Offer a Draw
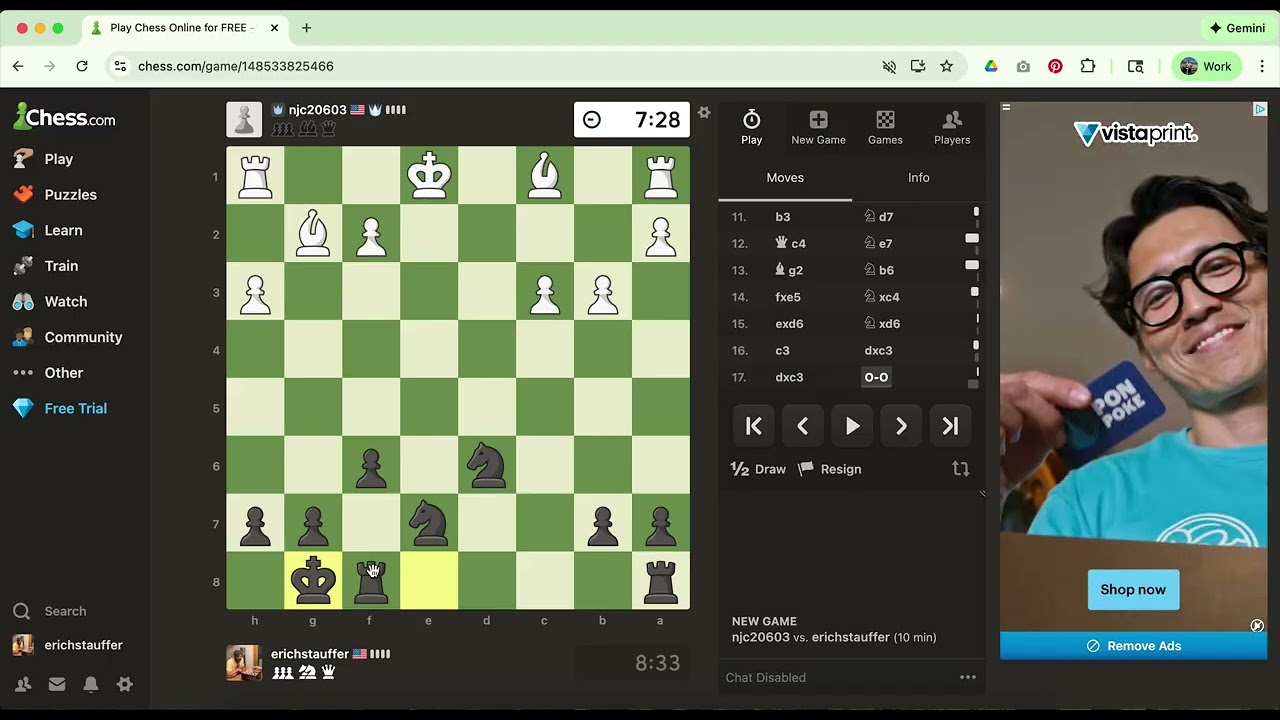Viewport: 1280px width, 720px height. [x=759, y=469]
